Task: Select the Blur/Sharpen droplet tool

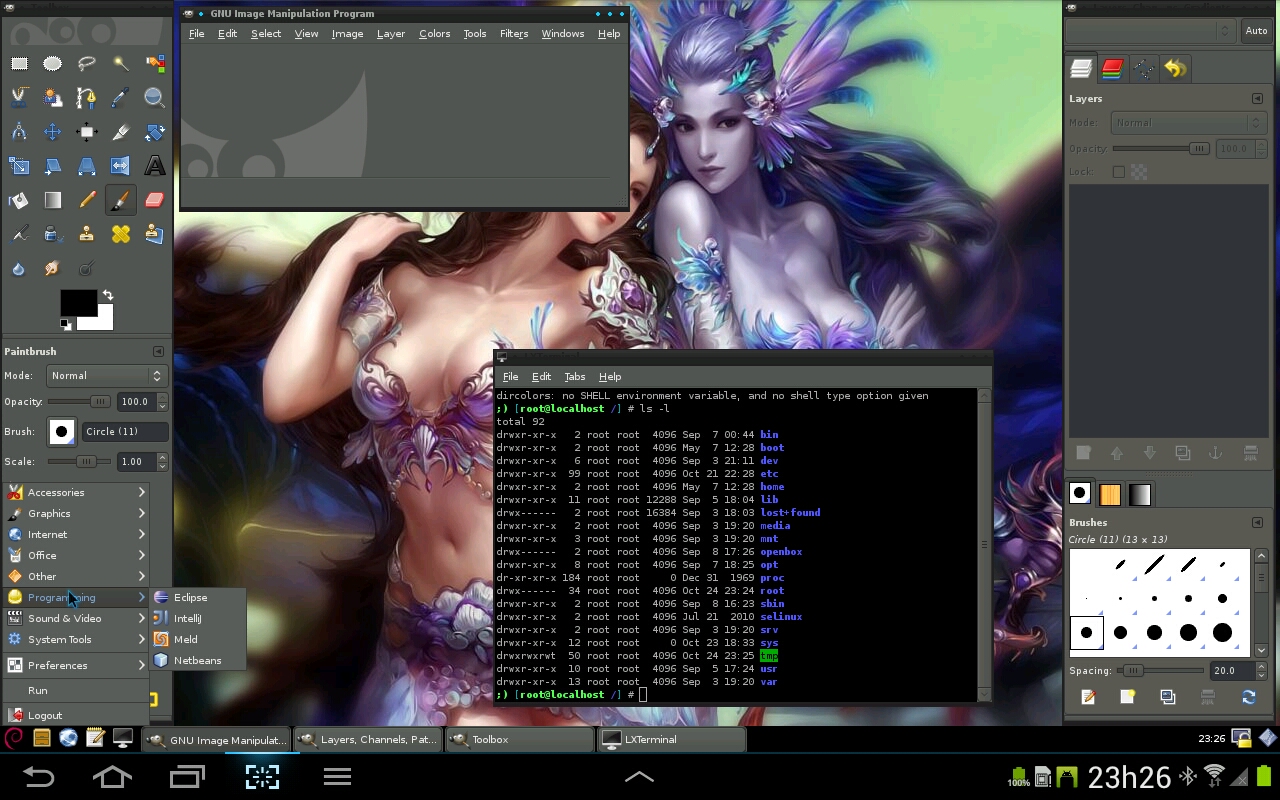Action: click(x=19, y=268)
